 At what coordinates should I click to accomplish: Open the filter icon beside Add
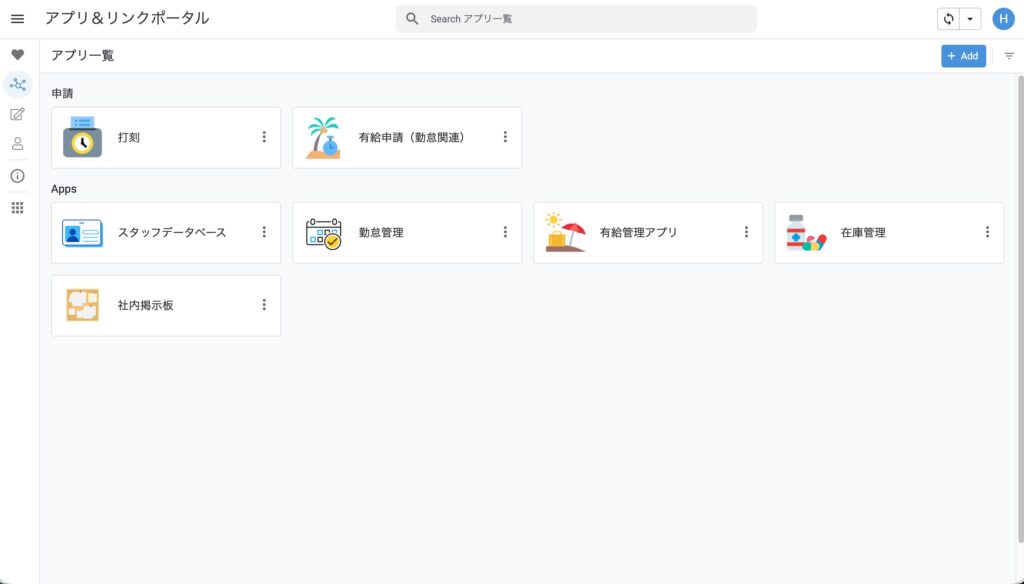[x=1009, y=56]
